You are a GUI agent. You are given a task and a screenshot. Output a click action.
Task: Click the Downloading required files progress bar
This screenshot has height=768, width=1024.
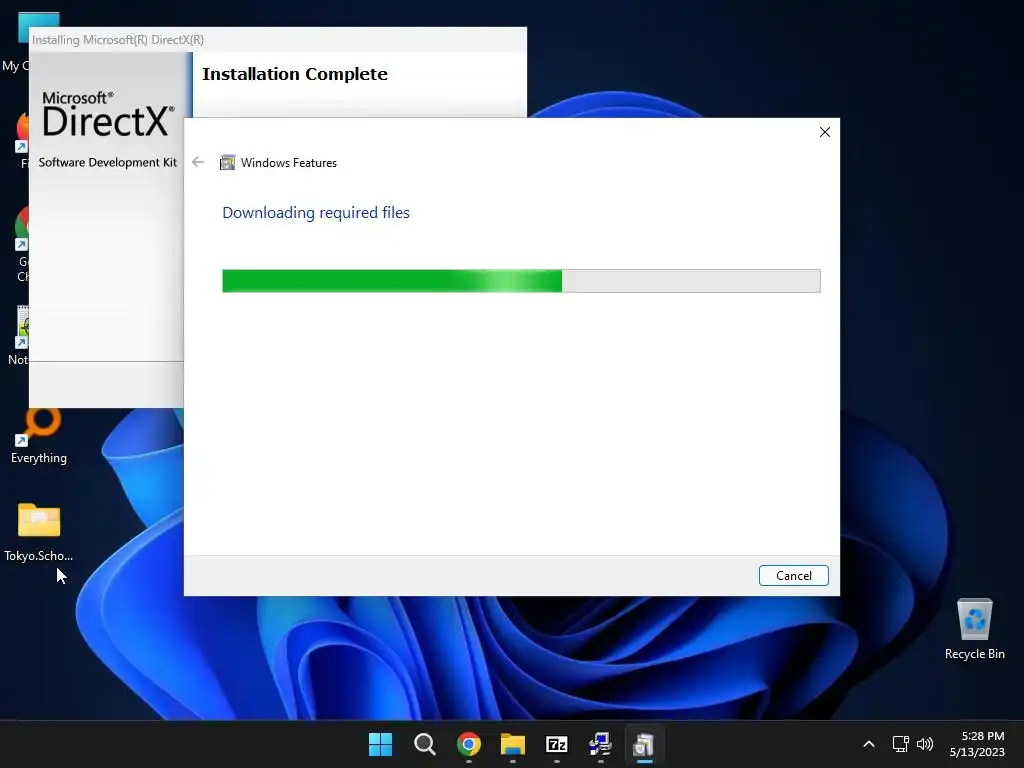pos(521,281)
